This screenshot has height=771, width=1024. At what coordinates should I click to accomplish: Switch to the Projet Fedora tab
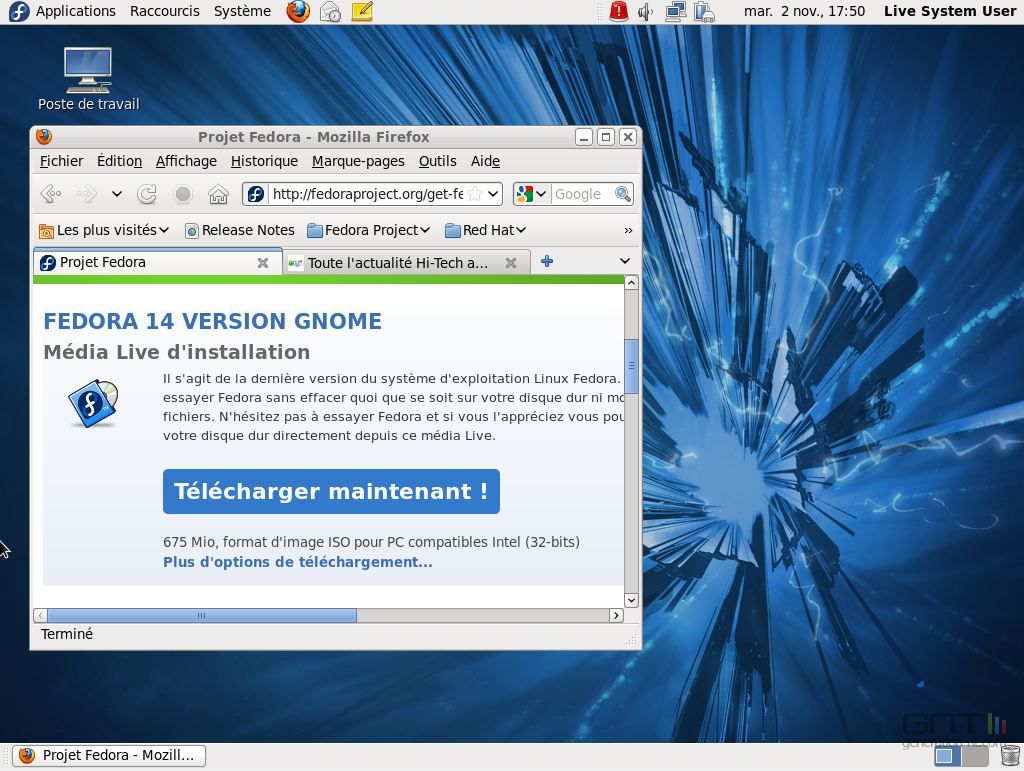point(157,262)
